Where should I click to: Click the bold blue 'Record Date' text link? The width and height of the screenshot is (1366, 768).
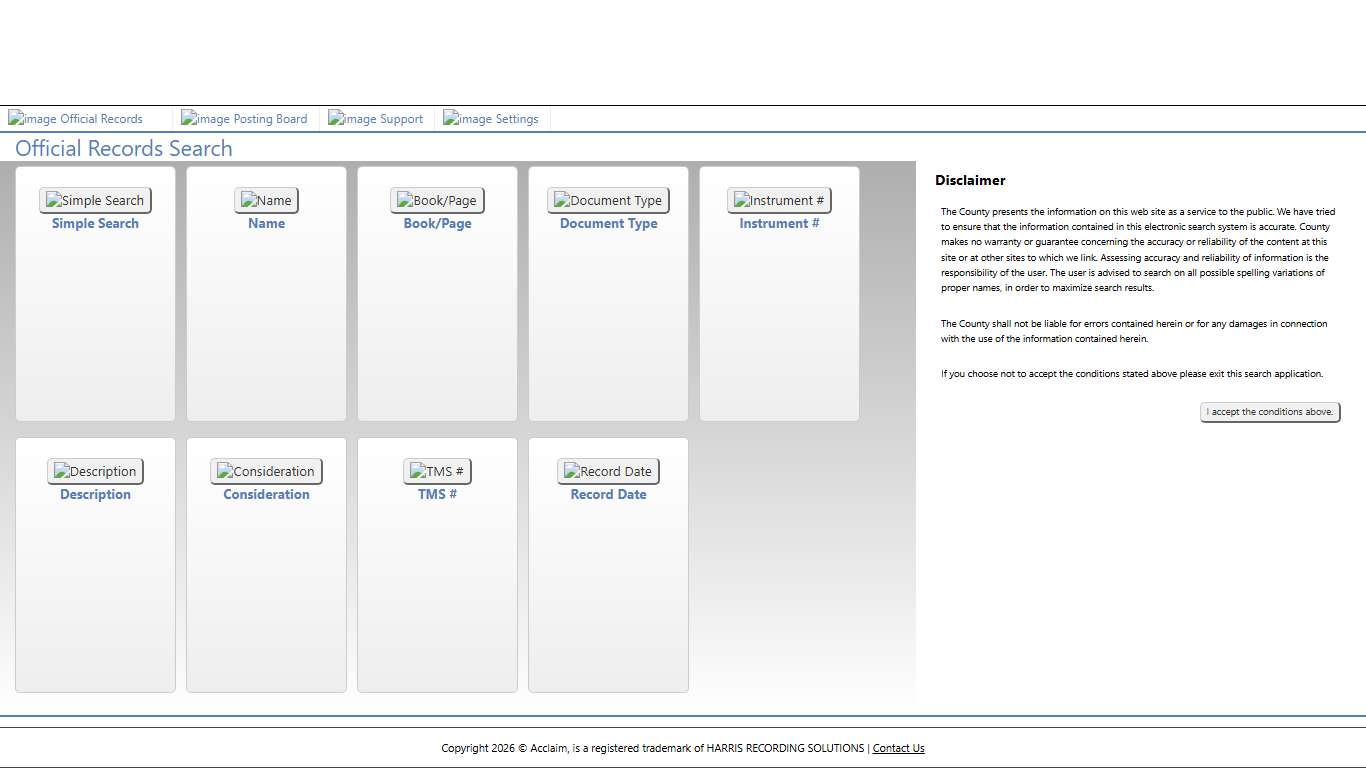(608, 495)
